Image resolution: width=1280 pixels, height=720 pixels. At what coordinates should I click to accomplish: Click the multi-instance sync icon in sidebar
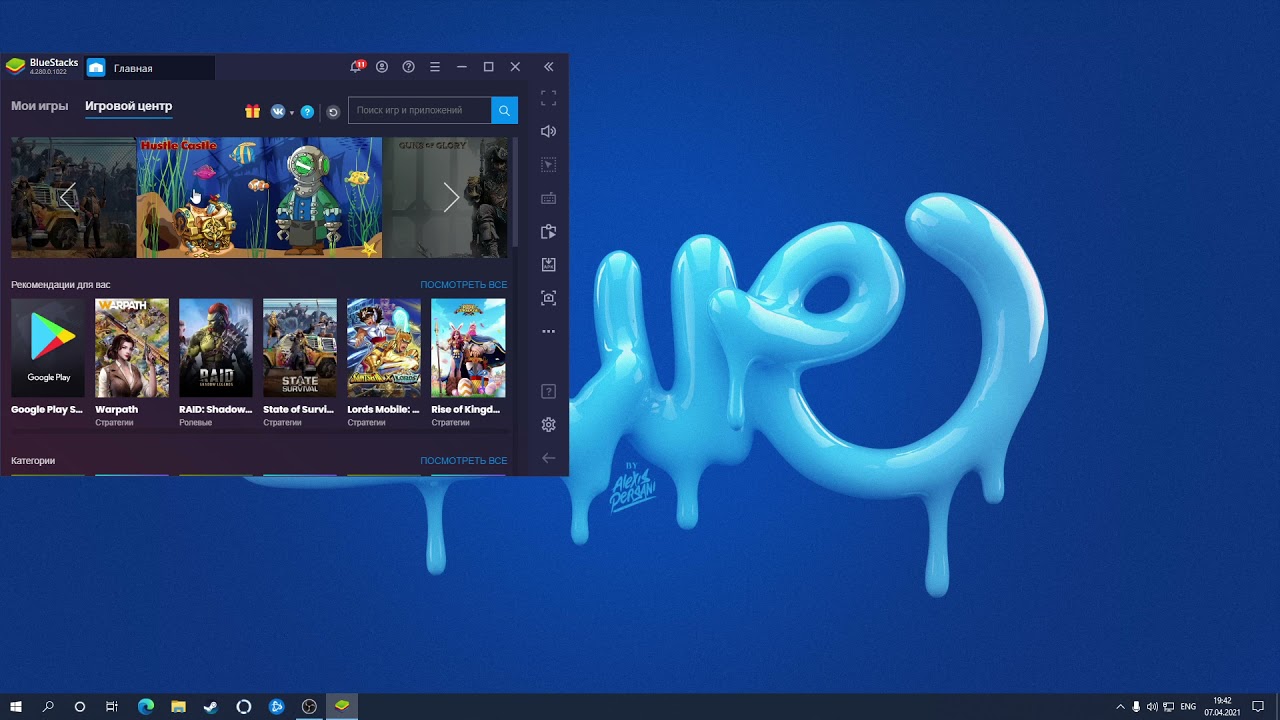[548, 231]
